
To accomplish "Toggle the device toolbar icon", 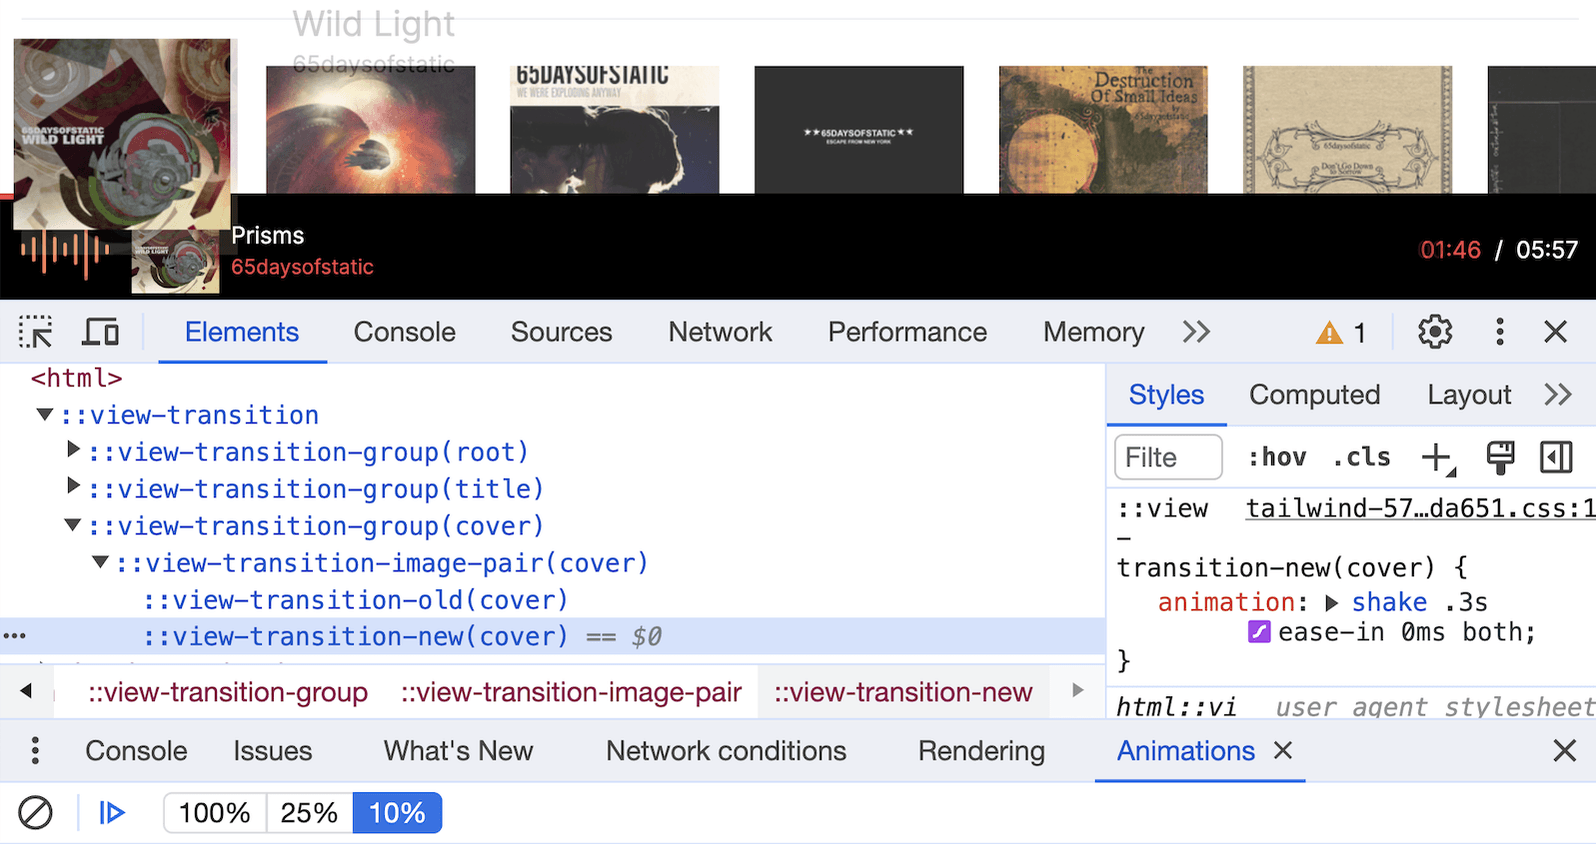I will (100, 332).
